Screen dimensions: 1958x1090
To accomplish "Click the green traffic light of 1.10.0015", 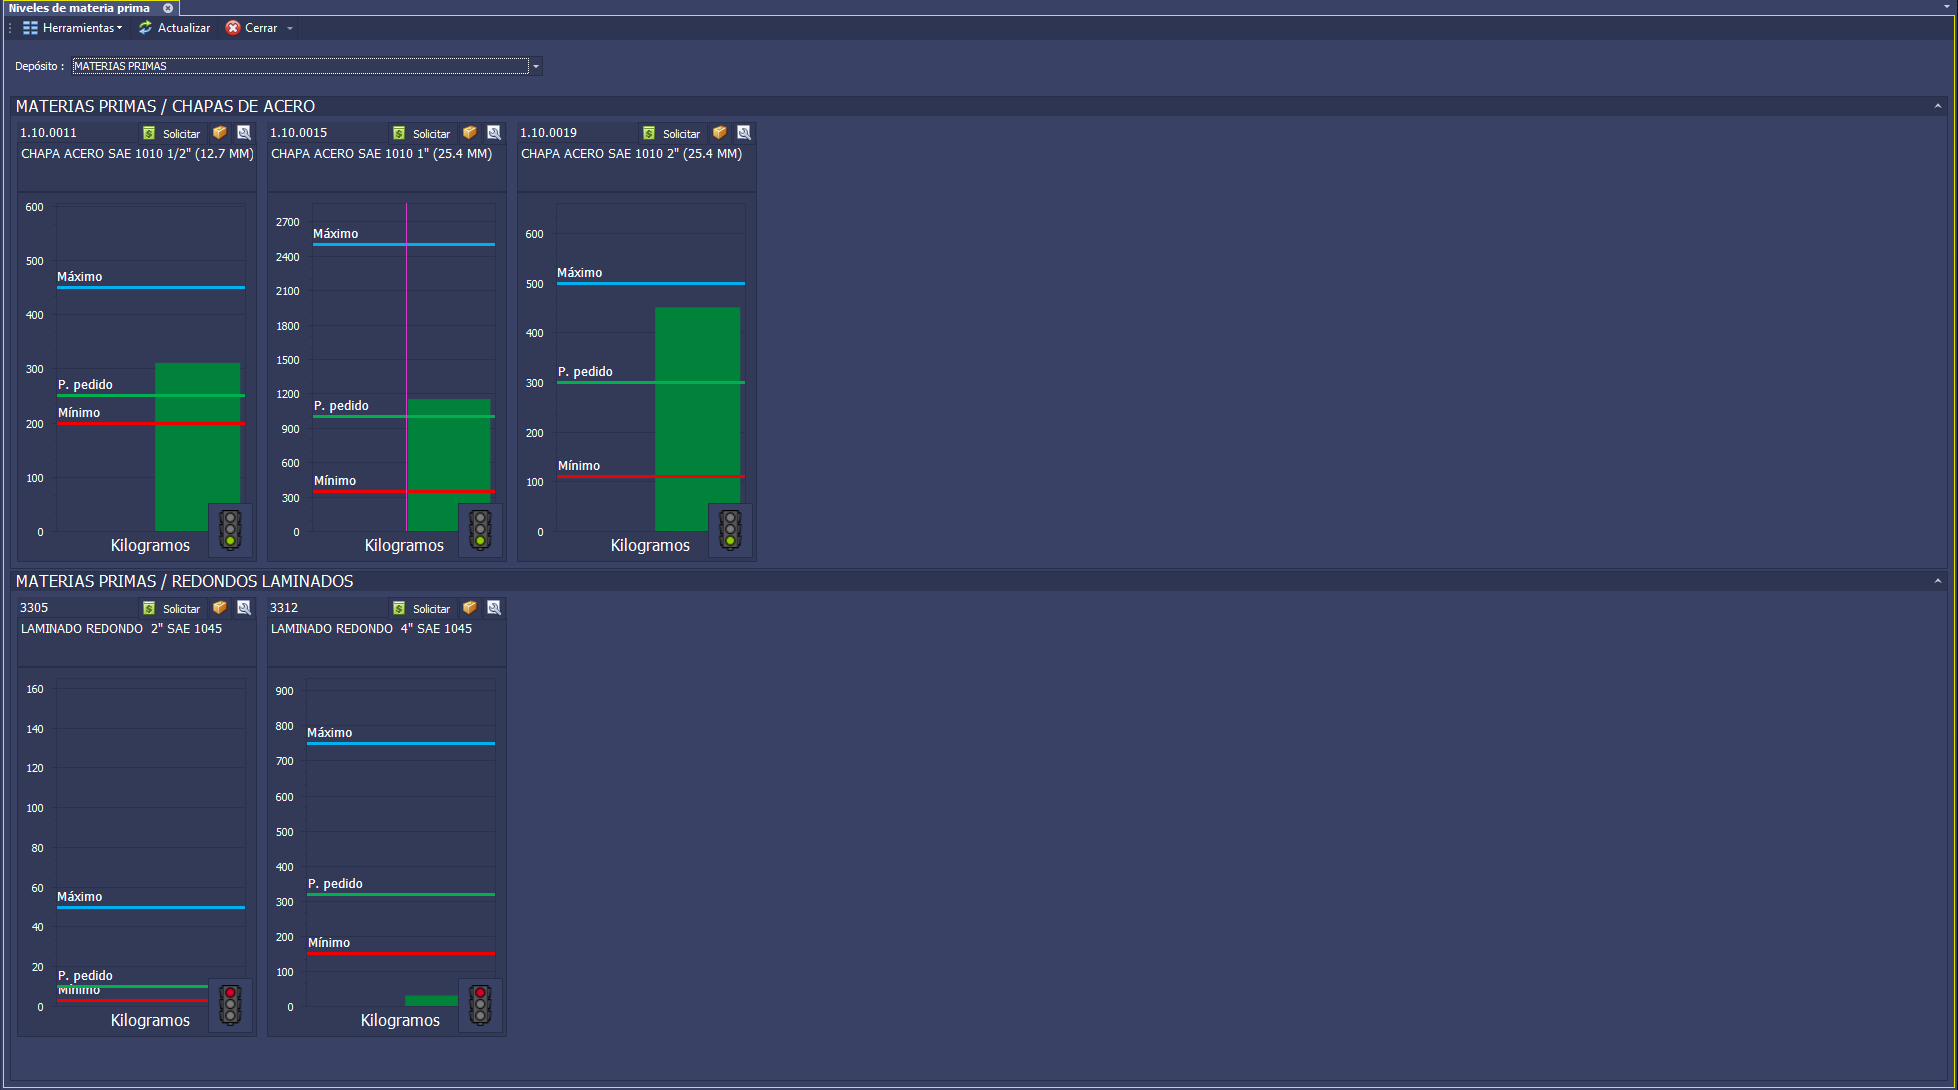I will [480, 529].
